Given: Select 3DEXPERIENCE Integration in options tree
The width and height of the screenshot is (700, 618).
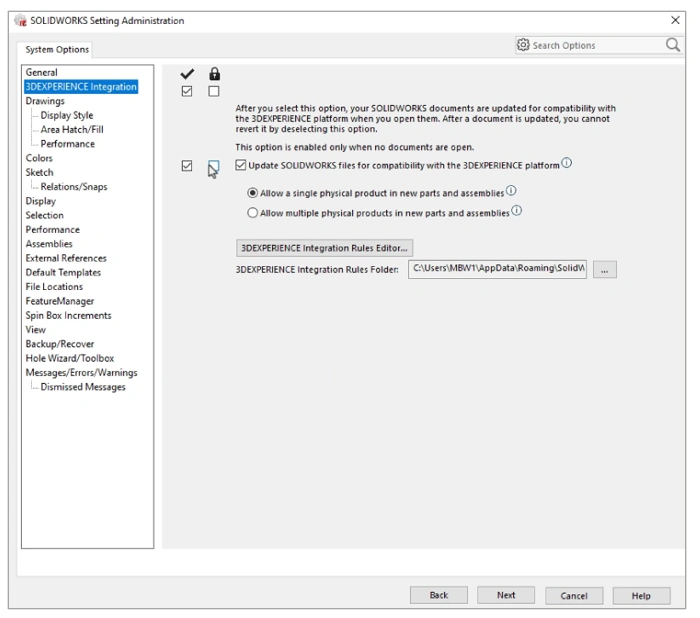Looking at the screenshot, I should coord(81,87).
